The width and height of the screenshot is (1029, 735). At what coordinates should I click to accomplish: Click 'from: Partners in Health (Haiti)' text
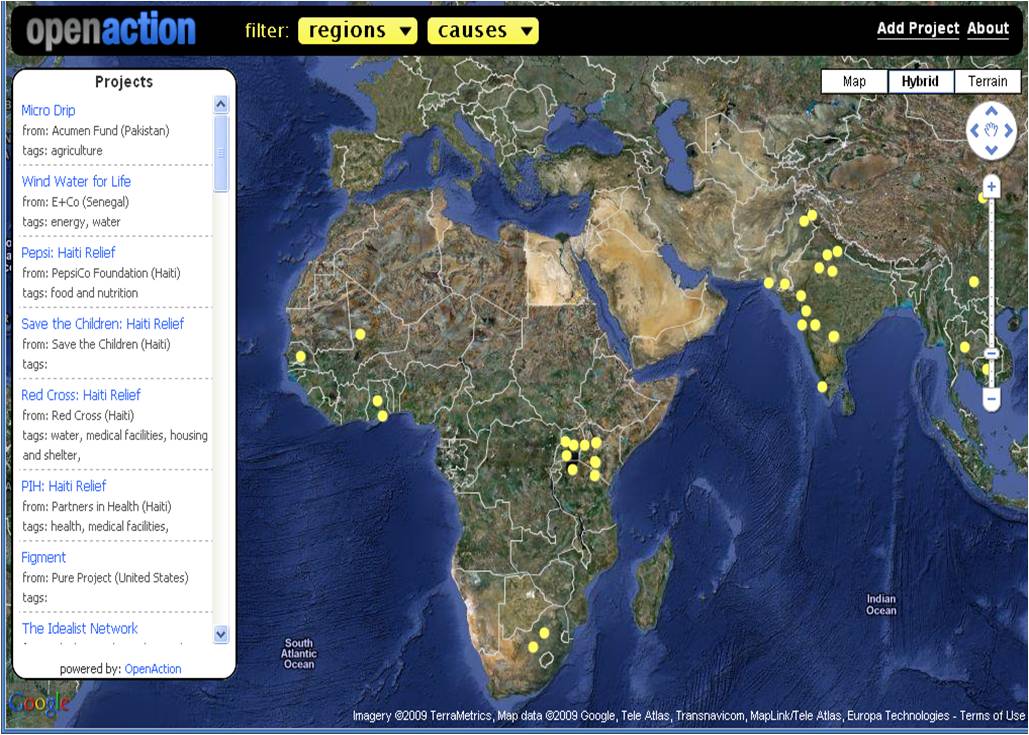97,507
